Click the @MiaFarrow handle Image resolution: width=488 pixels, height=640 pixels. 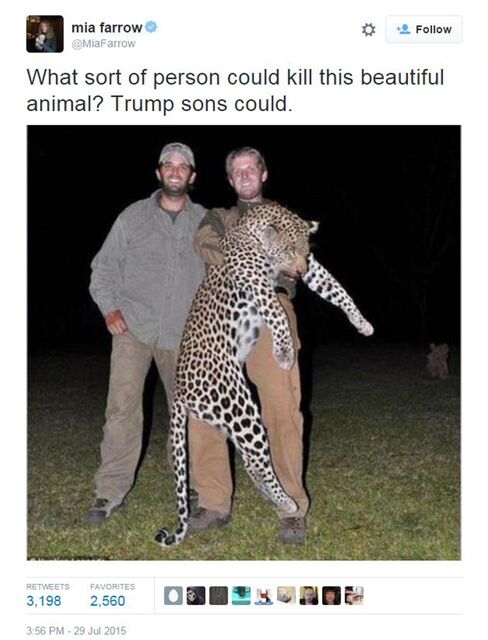click(103, 44)
